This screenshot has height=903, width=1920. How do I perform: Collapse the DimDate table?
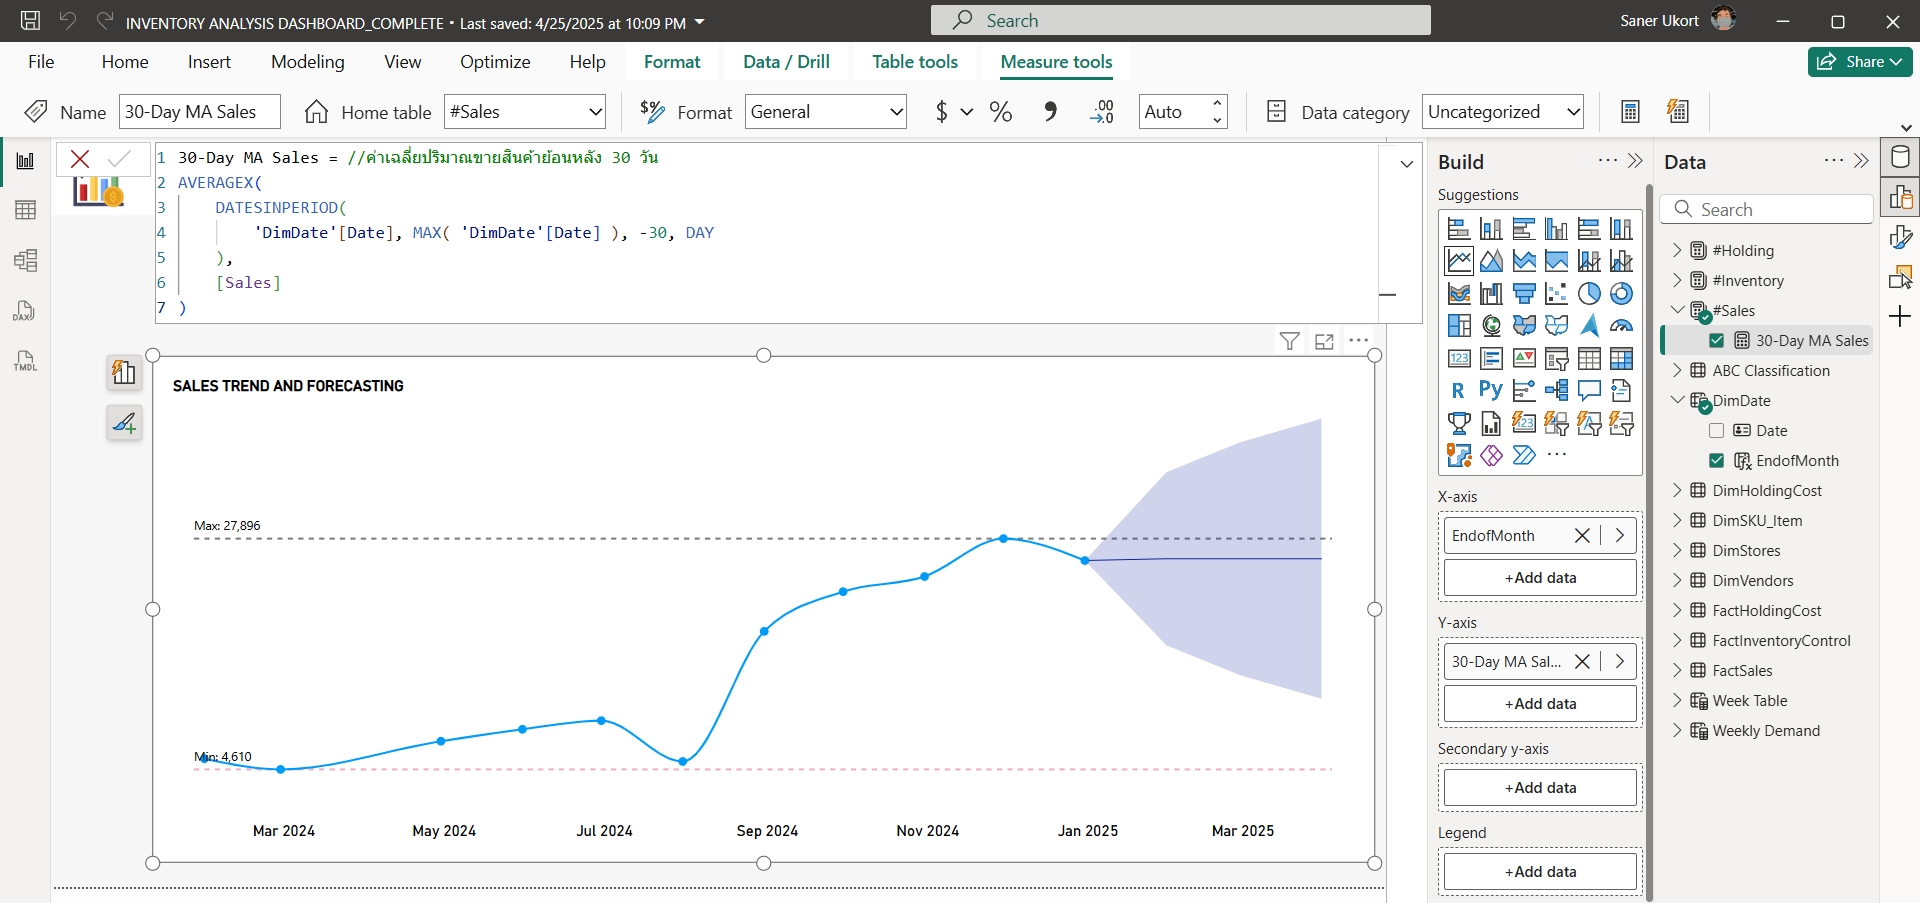[1678, 400]
